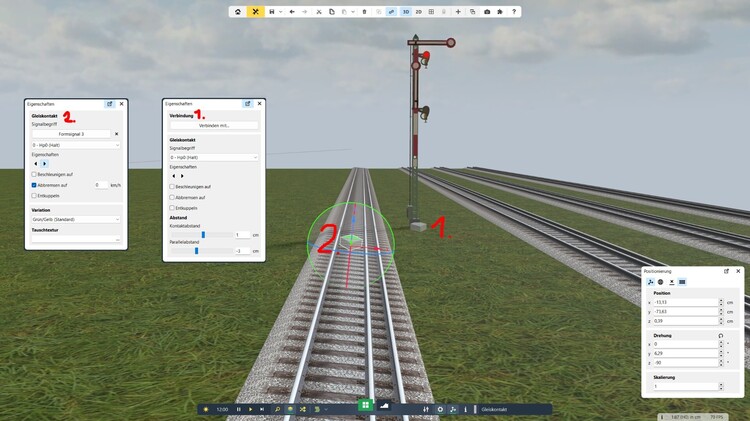The image size is (750, 421).
Task: Click the trash delete icon
Action: coord(364,12)
